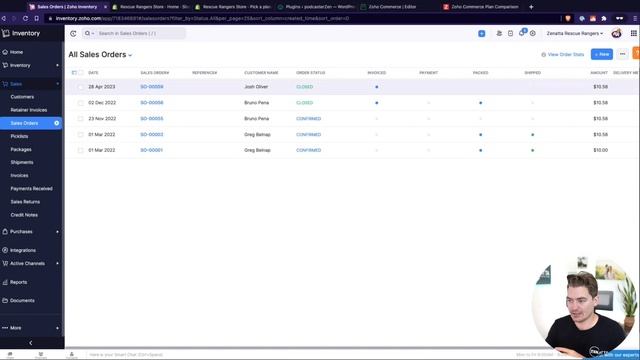Screen dimensions: 640x360
Task: Open the three-dots more actions button
Action: click(622, 54)
